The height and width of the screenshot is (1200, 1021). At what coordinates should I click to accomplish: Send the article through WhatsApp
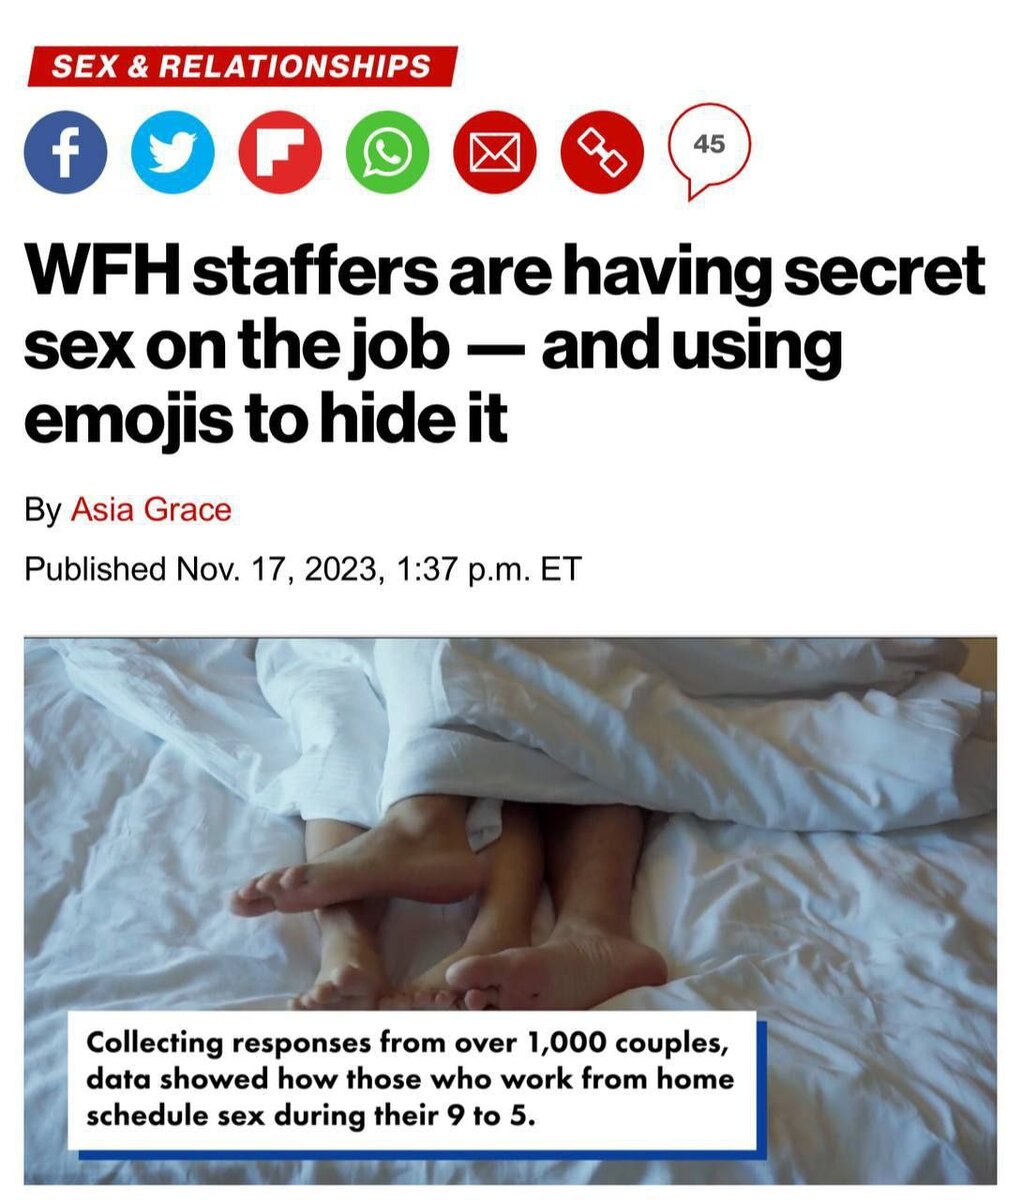click(388, 153)
